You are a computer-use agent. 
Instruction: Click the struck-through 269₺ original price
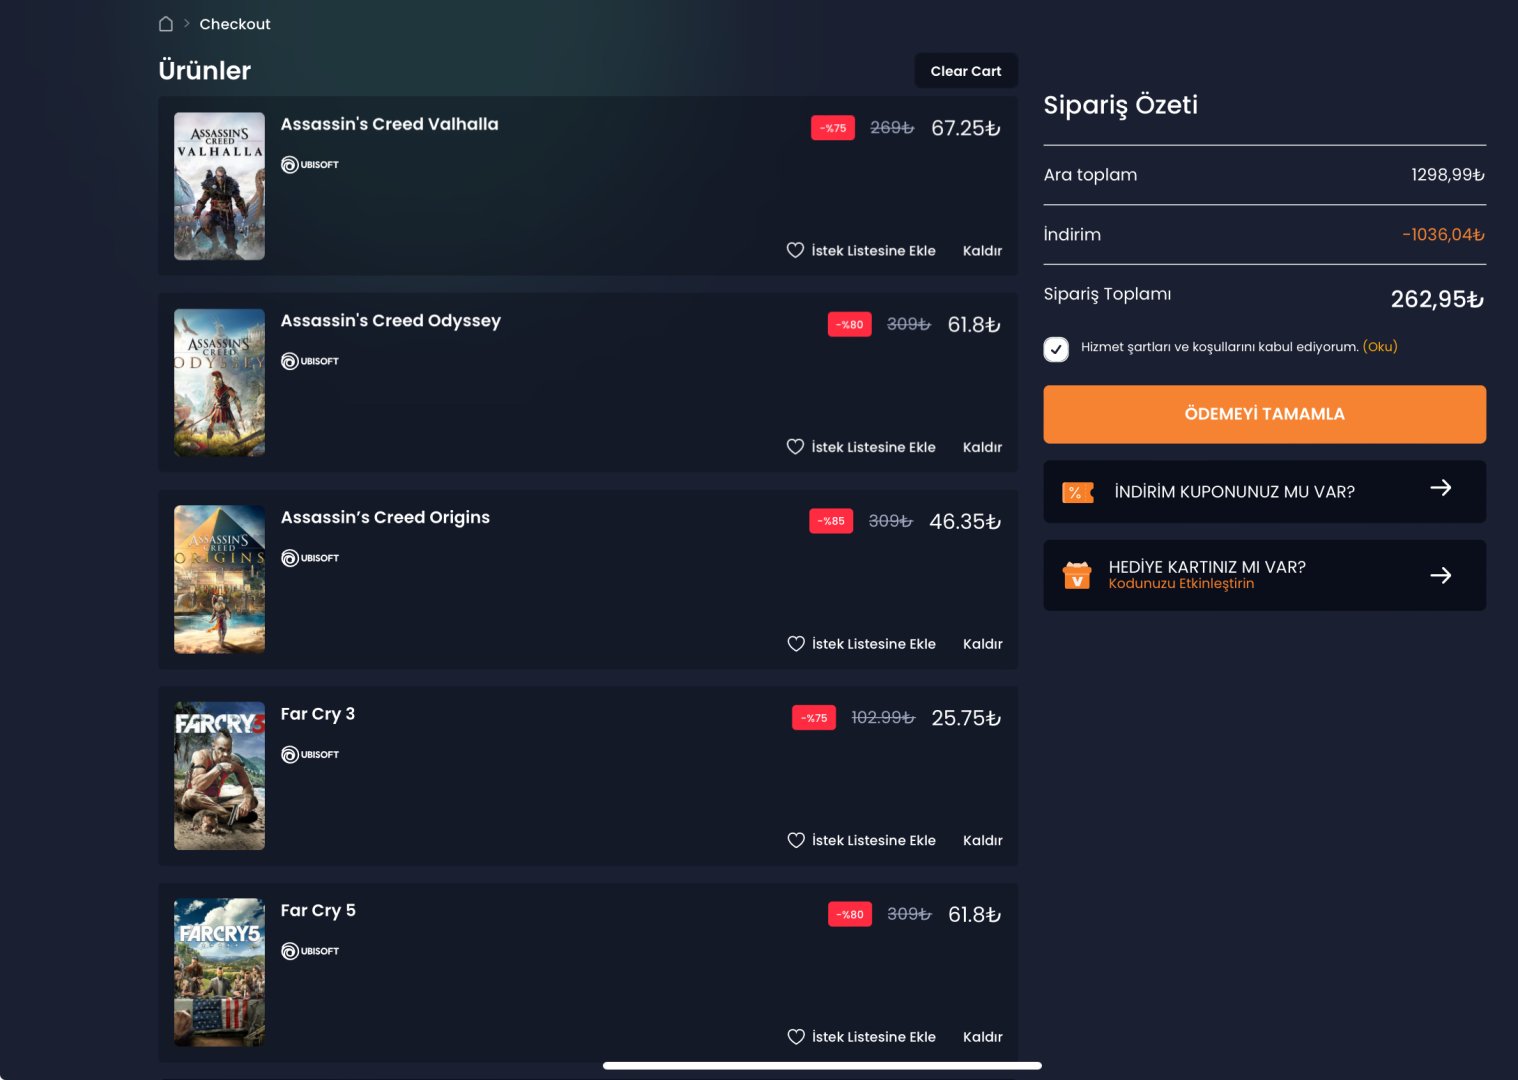point(892,127)
